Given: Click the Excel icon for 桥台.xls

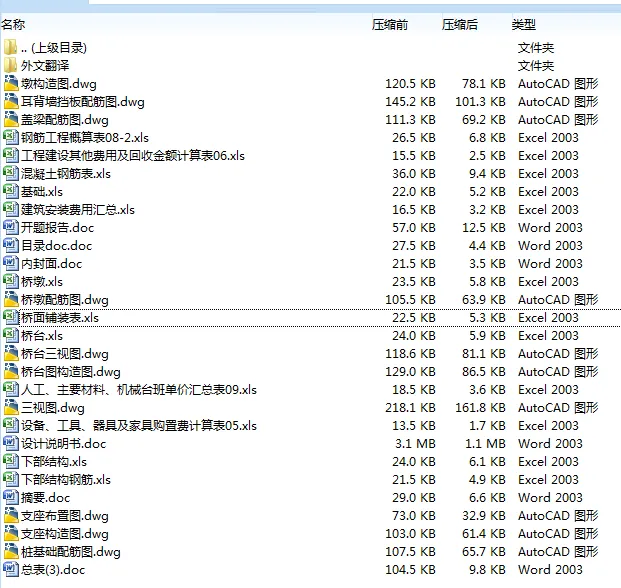Looking at the screenshot, I should [11, 335].
